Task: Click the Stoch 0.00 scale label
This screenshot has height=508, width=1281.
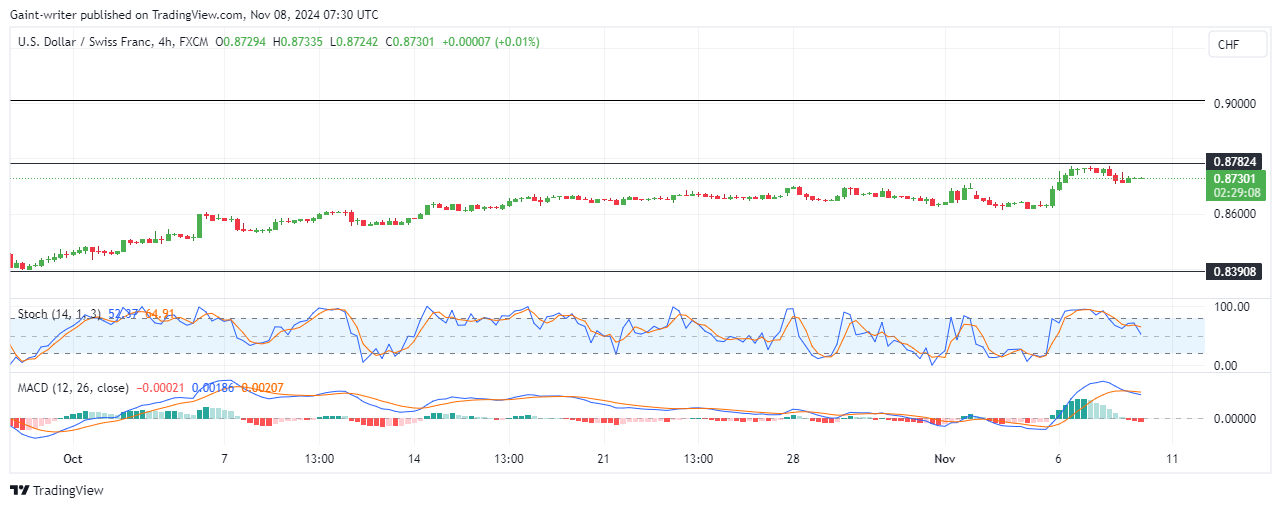Action: (x=1228, y=366)
